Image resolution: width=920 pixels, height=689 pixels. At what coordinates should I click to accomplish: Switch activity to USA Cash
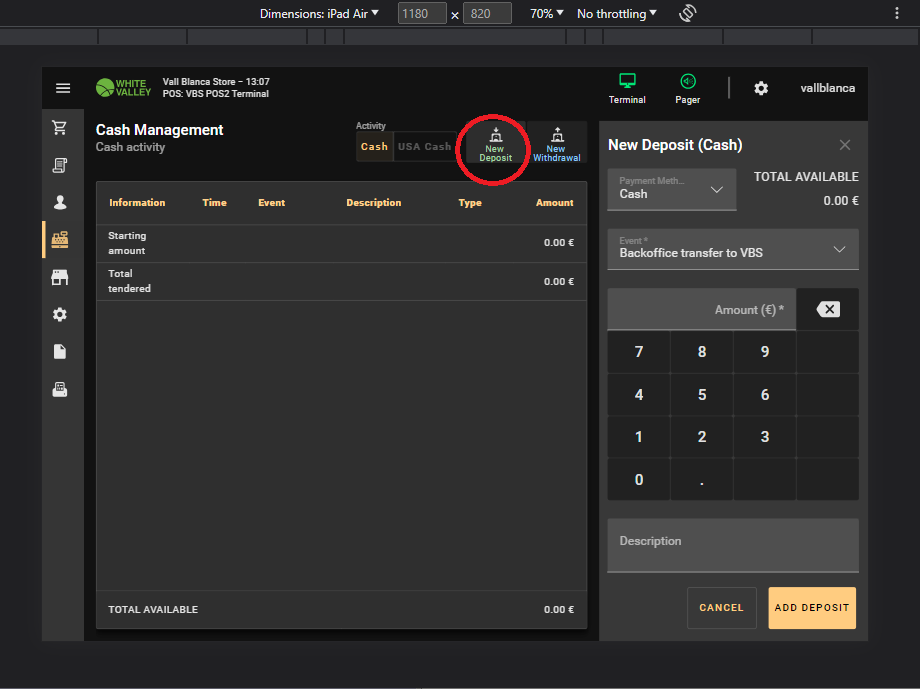tap(425, 147)
